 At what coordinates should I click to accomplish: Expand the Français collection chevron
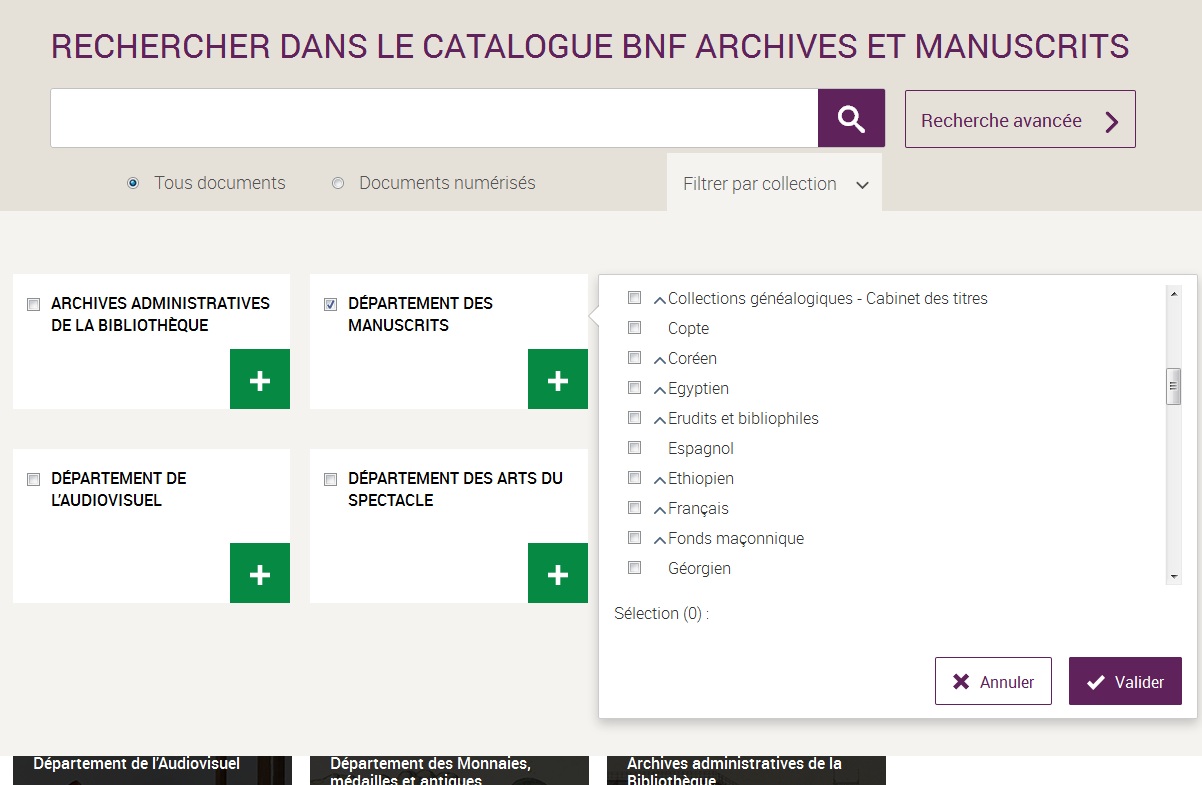click(659, 509)
